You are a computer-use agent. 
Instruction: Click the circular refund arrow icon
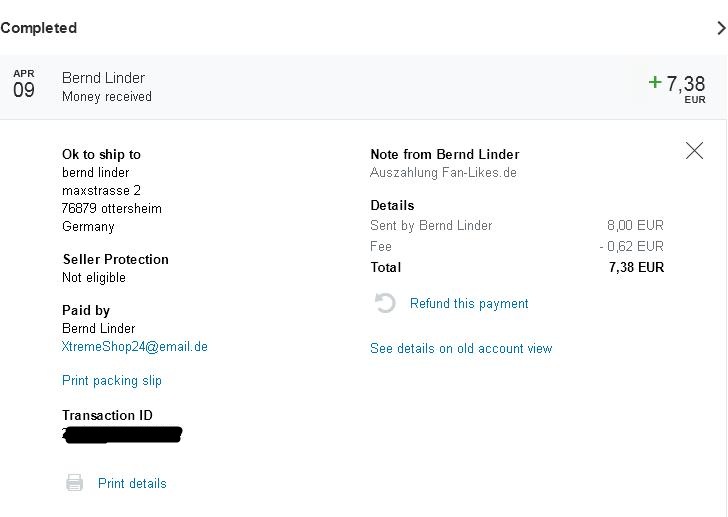coord(385,303)
